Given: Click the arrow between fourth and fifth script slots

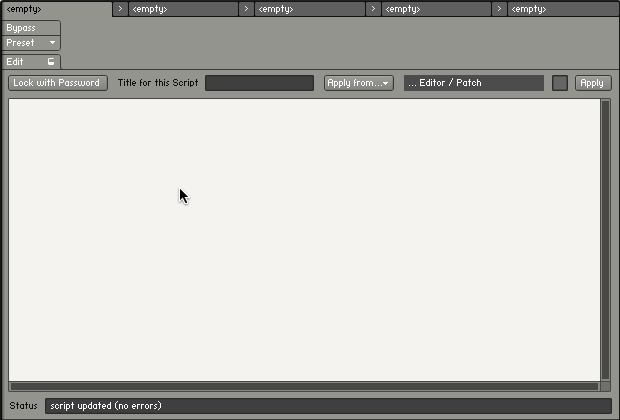Looking at the screenshot, I should click(499, 9).
